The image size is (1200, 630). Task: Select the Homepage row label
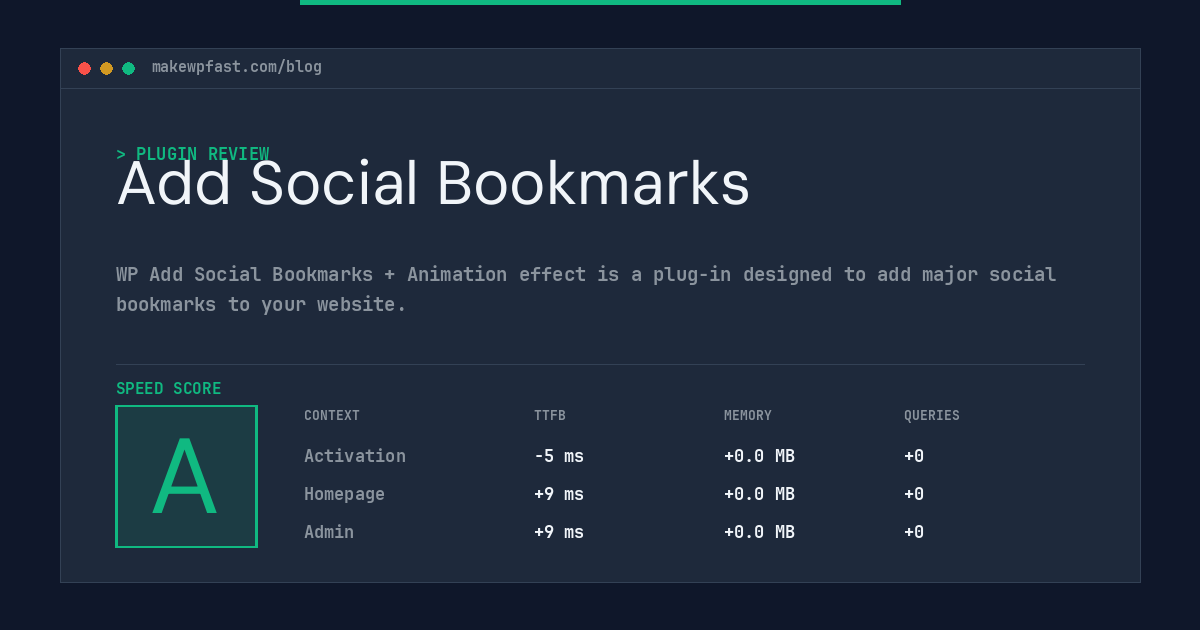pyautogui.click(x=344, y=494)
